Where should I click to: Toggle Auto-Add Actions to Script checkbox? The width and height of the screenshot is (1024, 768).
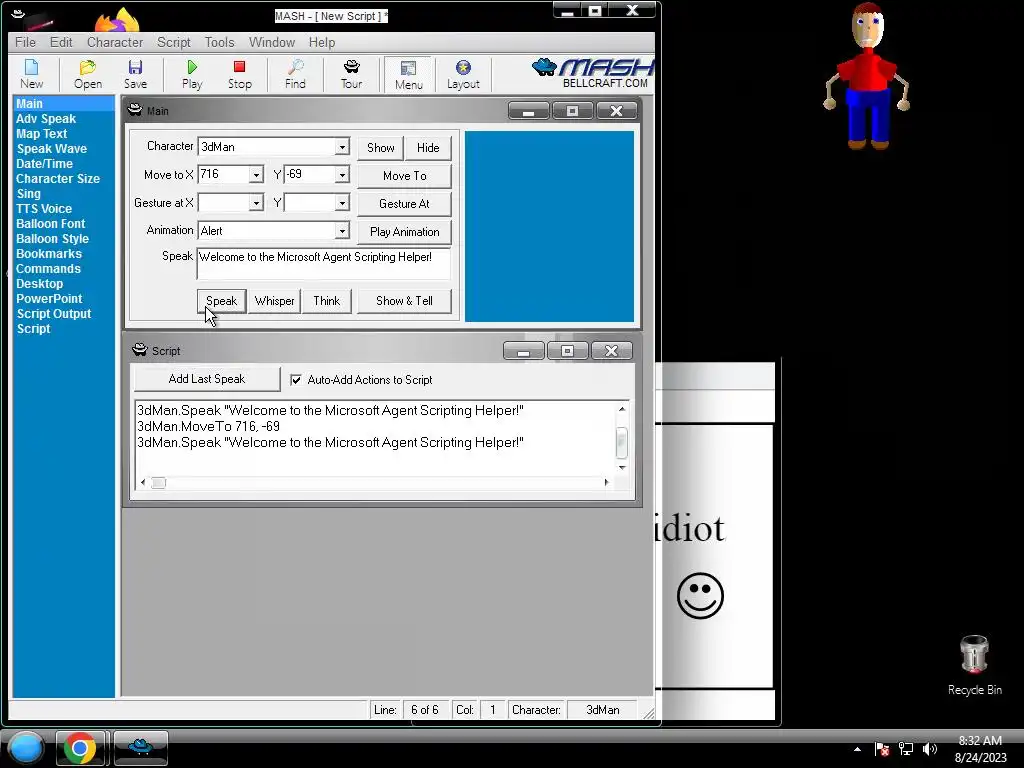(296, 379)
